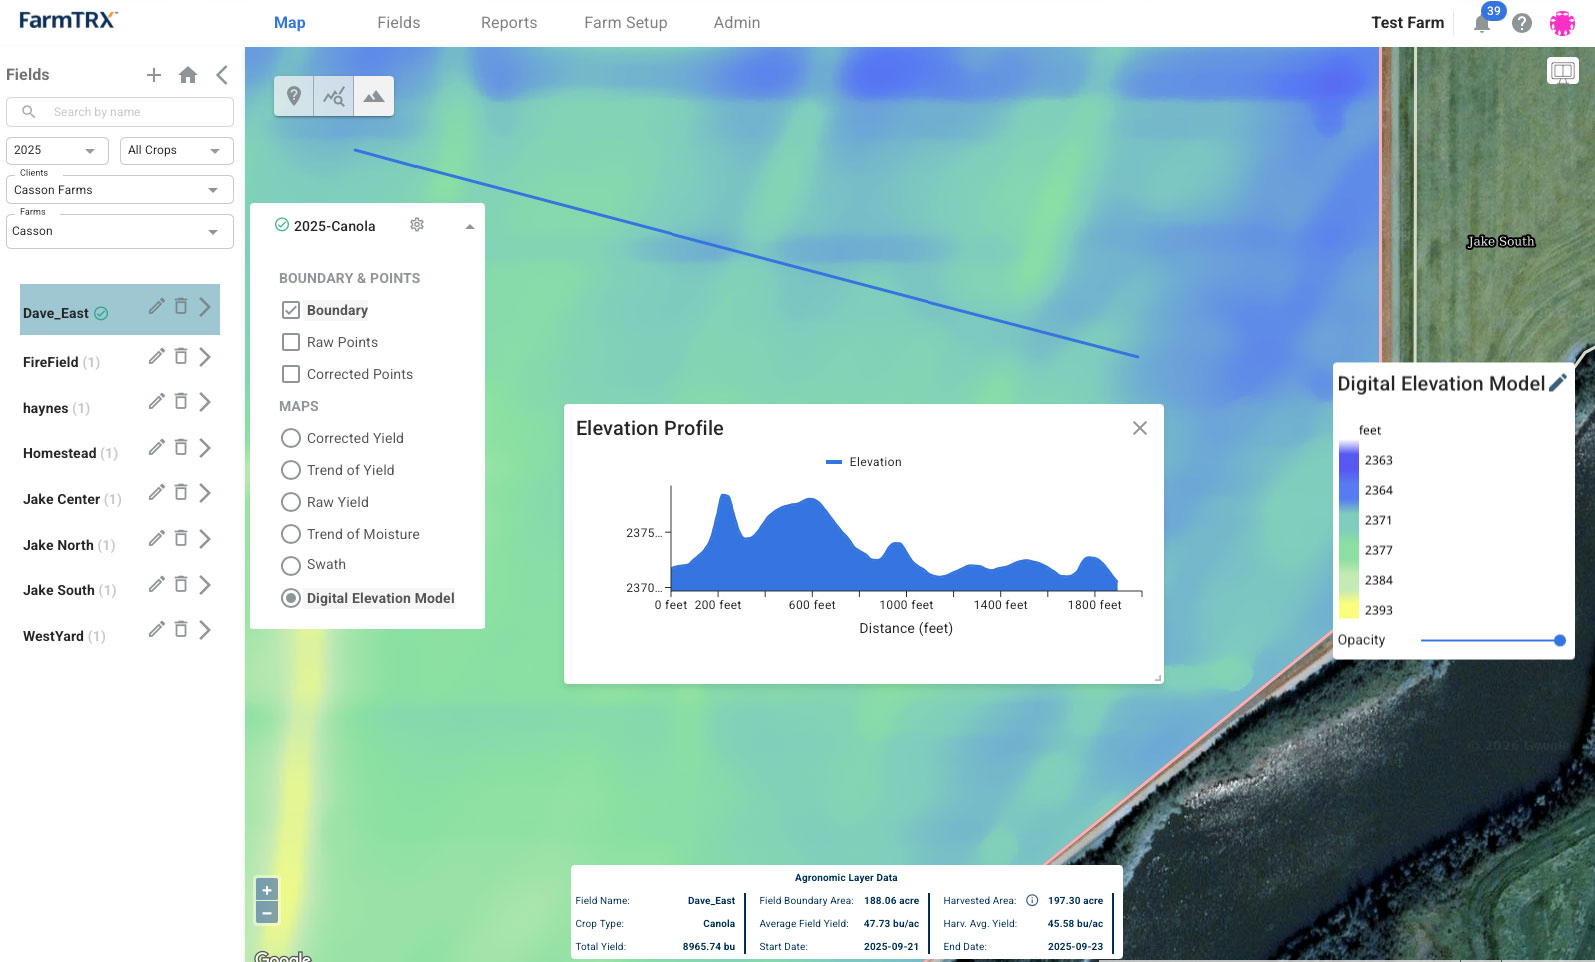Viewport: 1595px width, 962px height.
Task: Edit the Jake South field
Action: (x=156, y=584)
